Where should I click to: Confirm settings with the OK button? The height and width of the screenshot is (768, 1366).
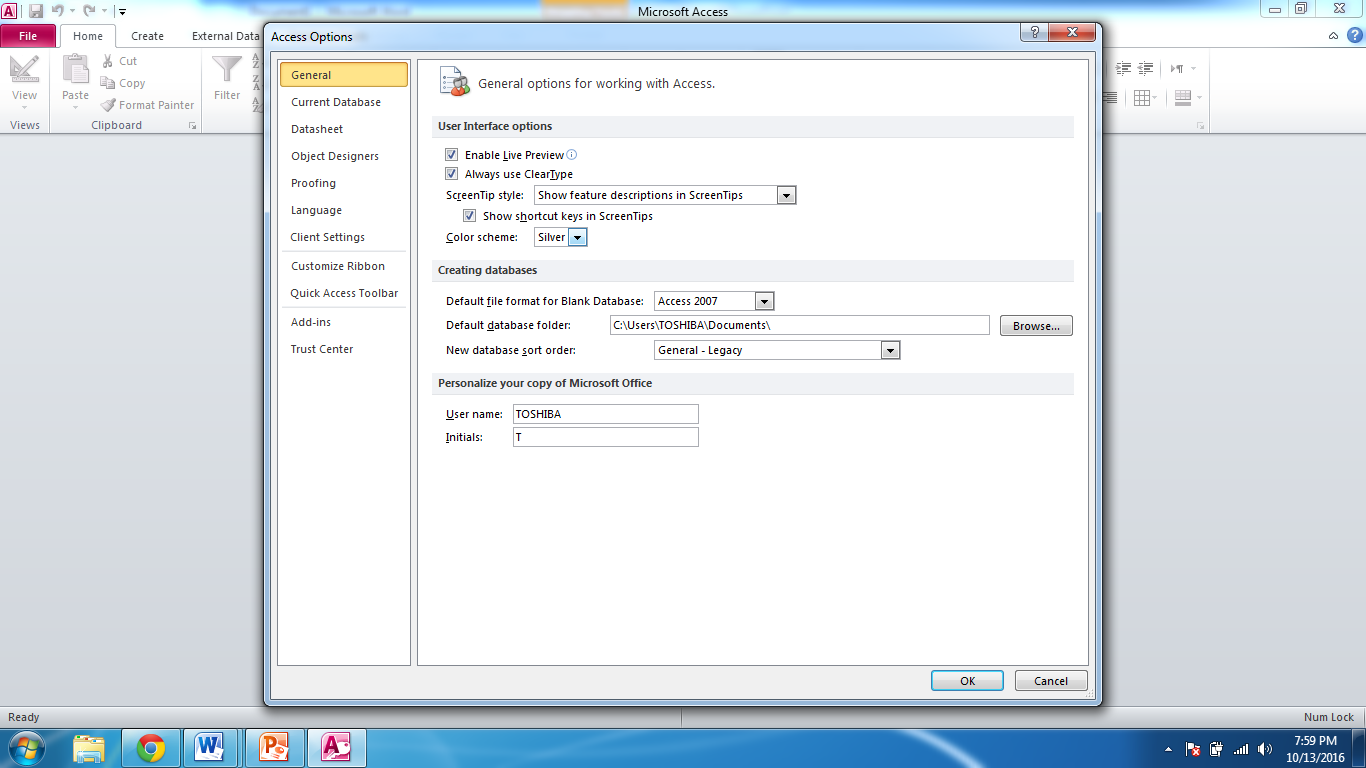pos(966,680)
